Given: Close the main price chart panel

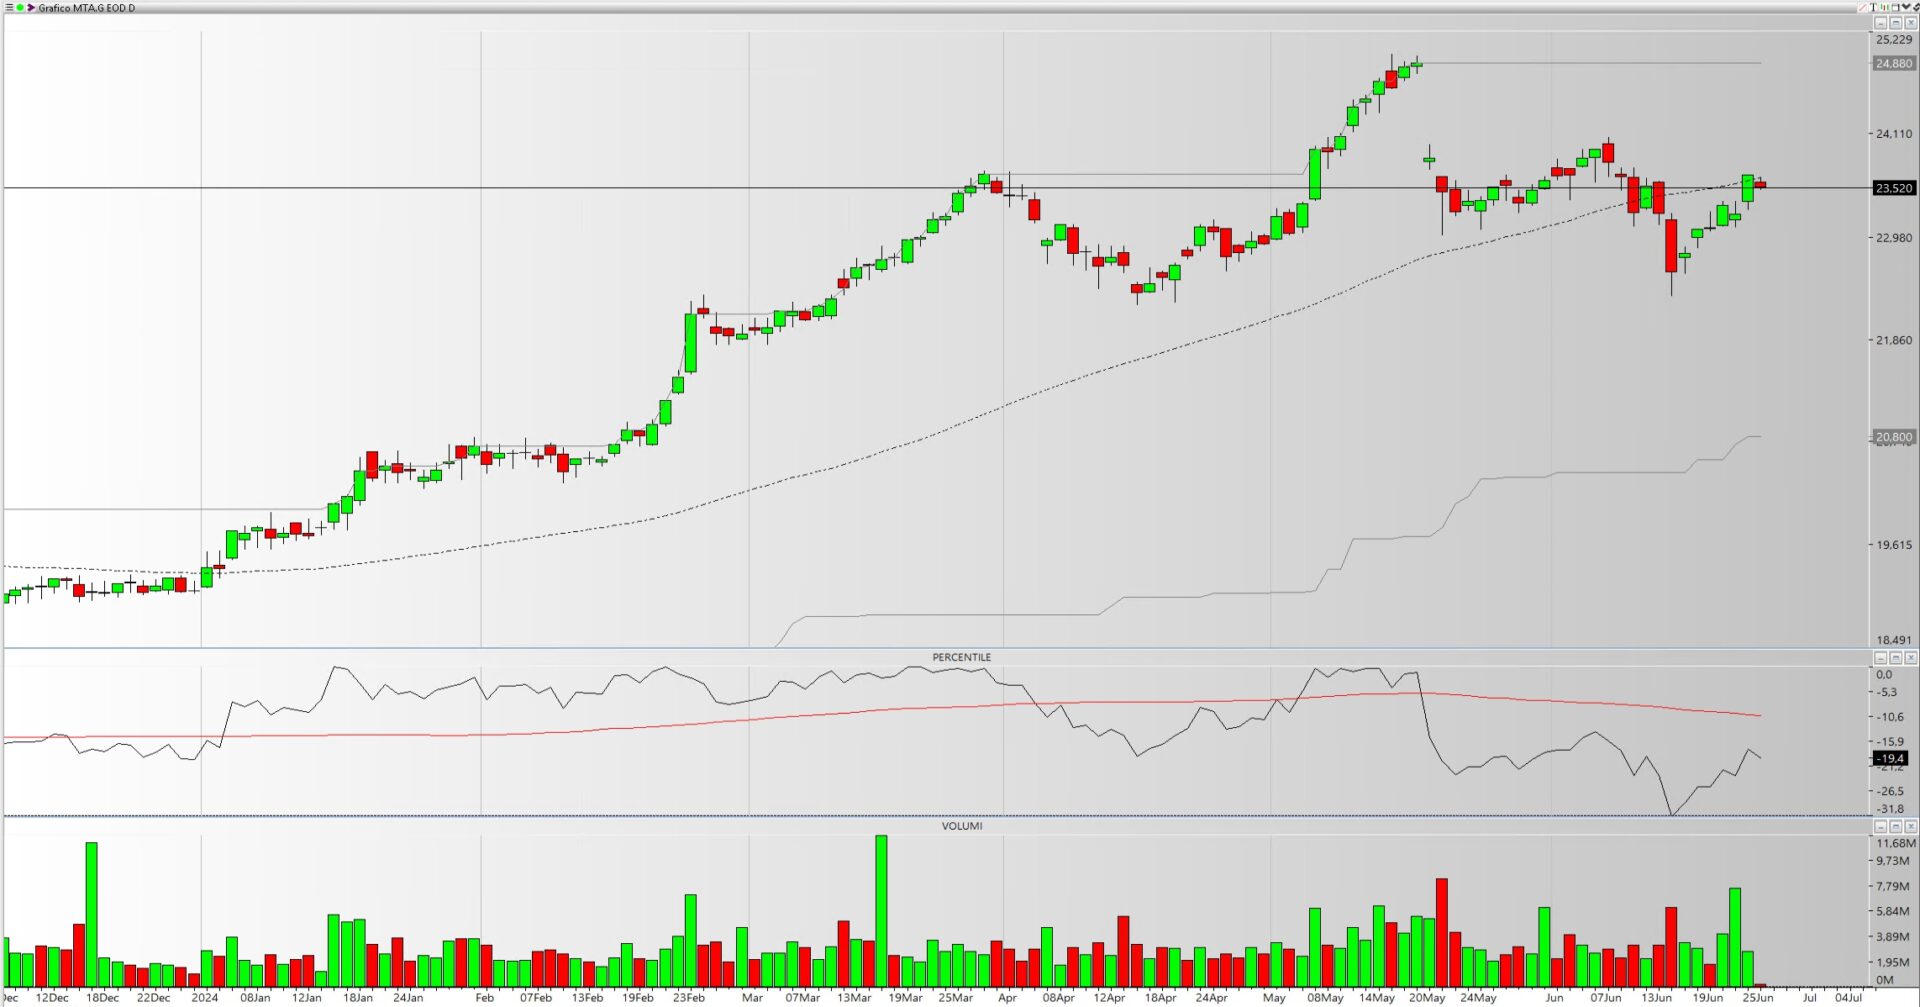Looking at the screenshot, I should [x=1911, y=23].
